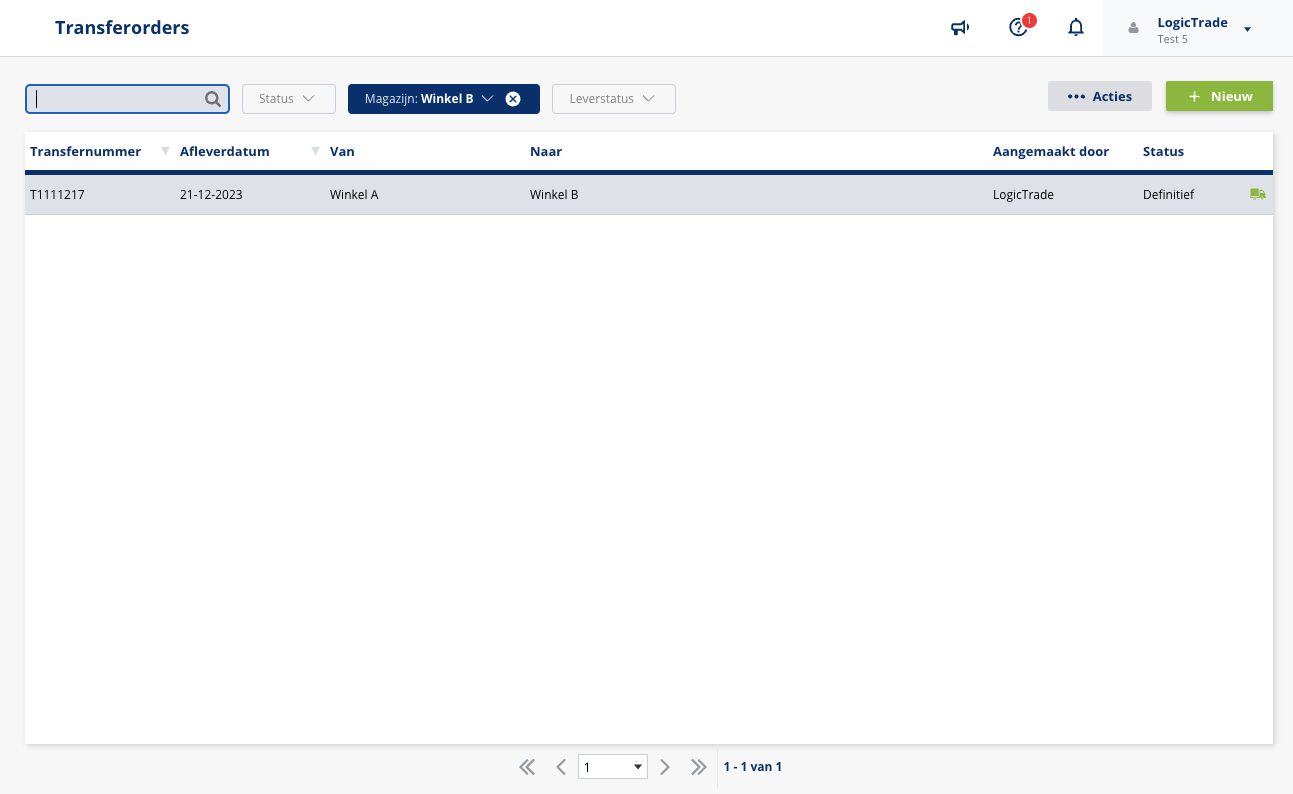Go to the first page
Screen dimensions: 1293x794
tap(527, 767)
